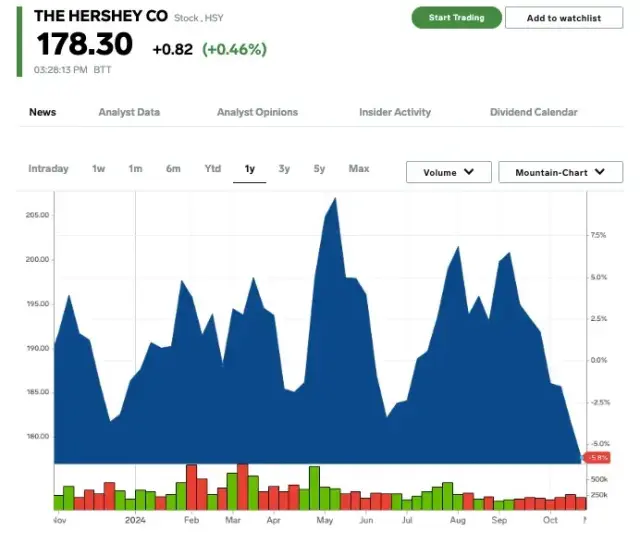This screenshot has height=544, width=640.
Task: Select the 1w chart range
Action: [x=99, y=169]
